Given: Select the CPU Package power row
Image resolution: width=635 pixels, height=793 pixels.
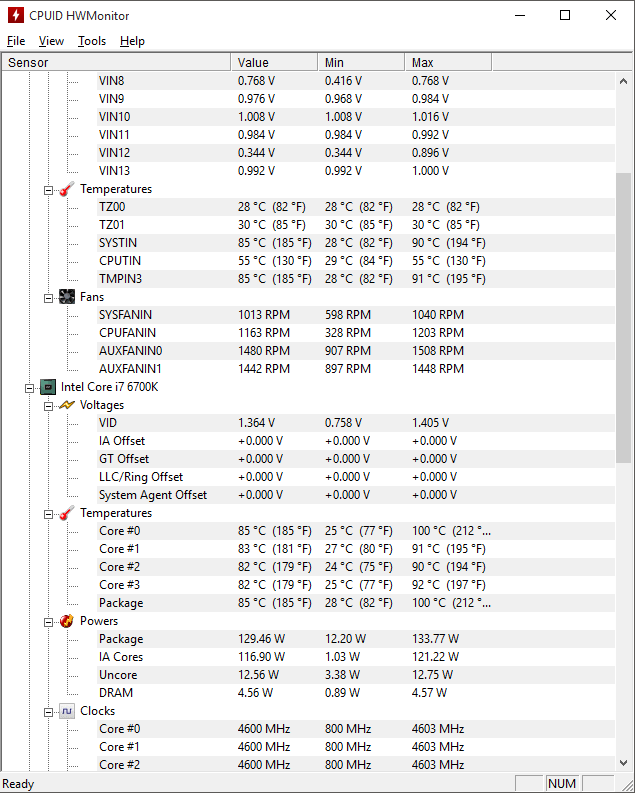Looking at the screenshot, I should coord(121,639).
